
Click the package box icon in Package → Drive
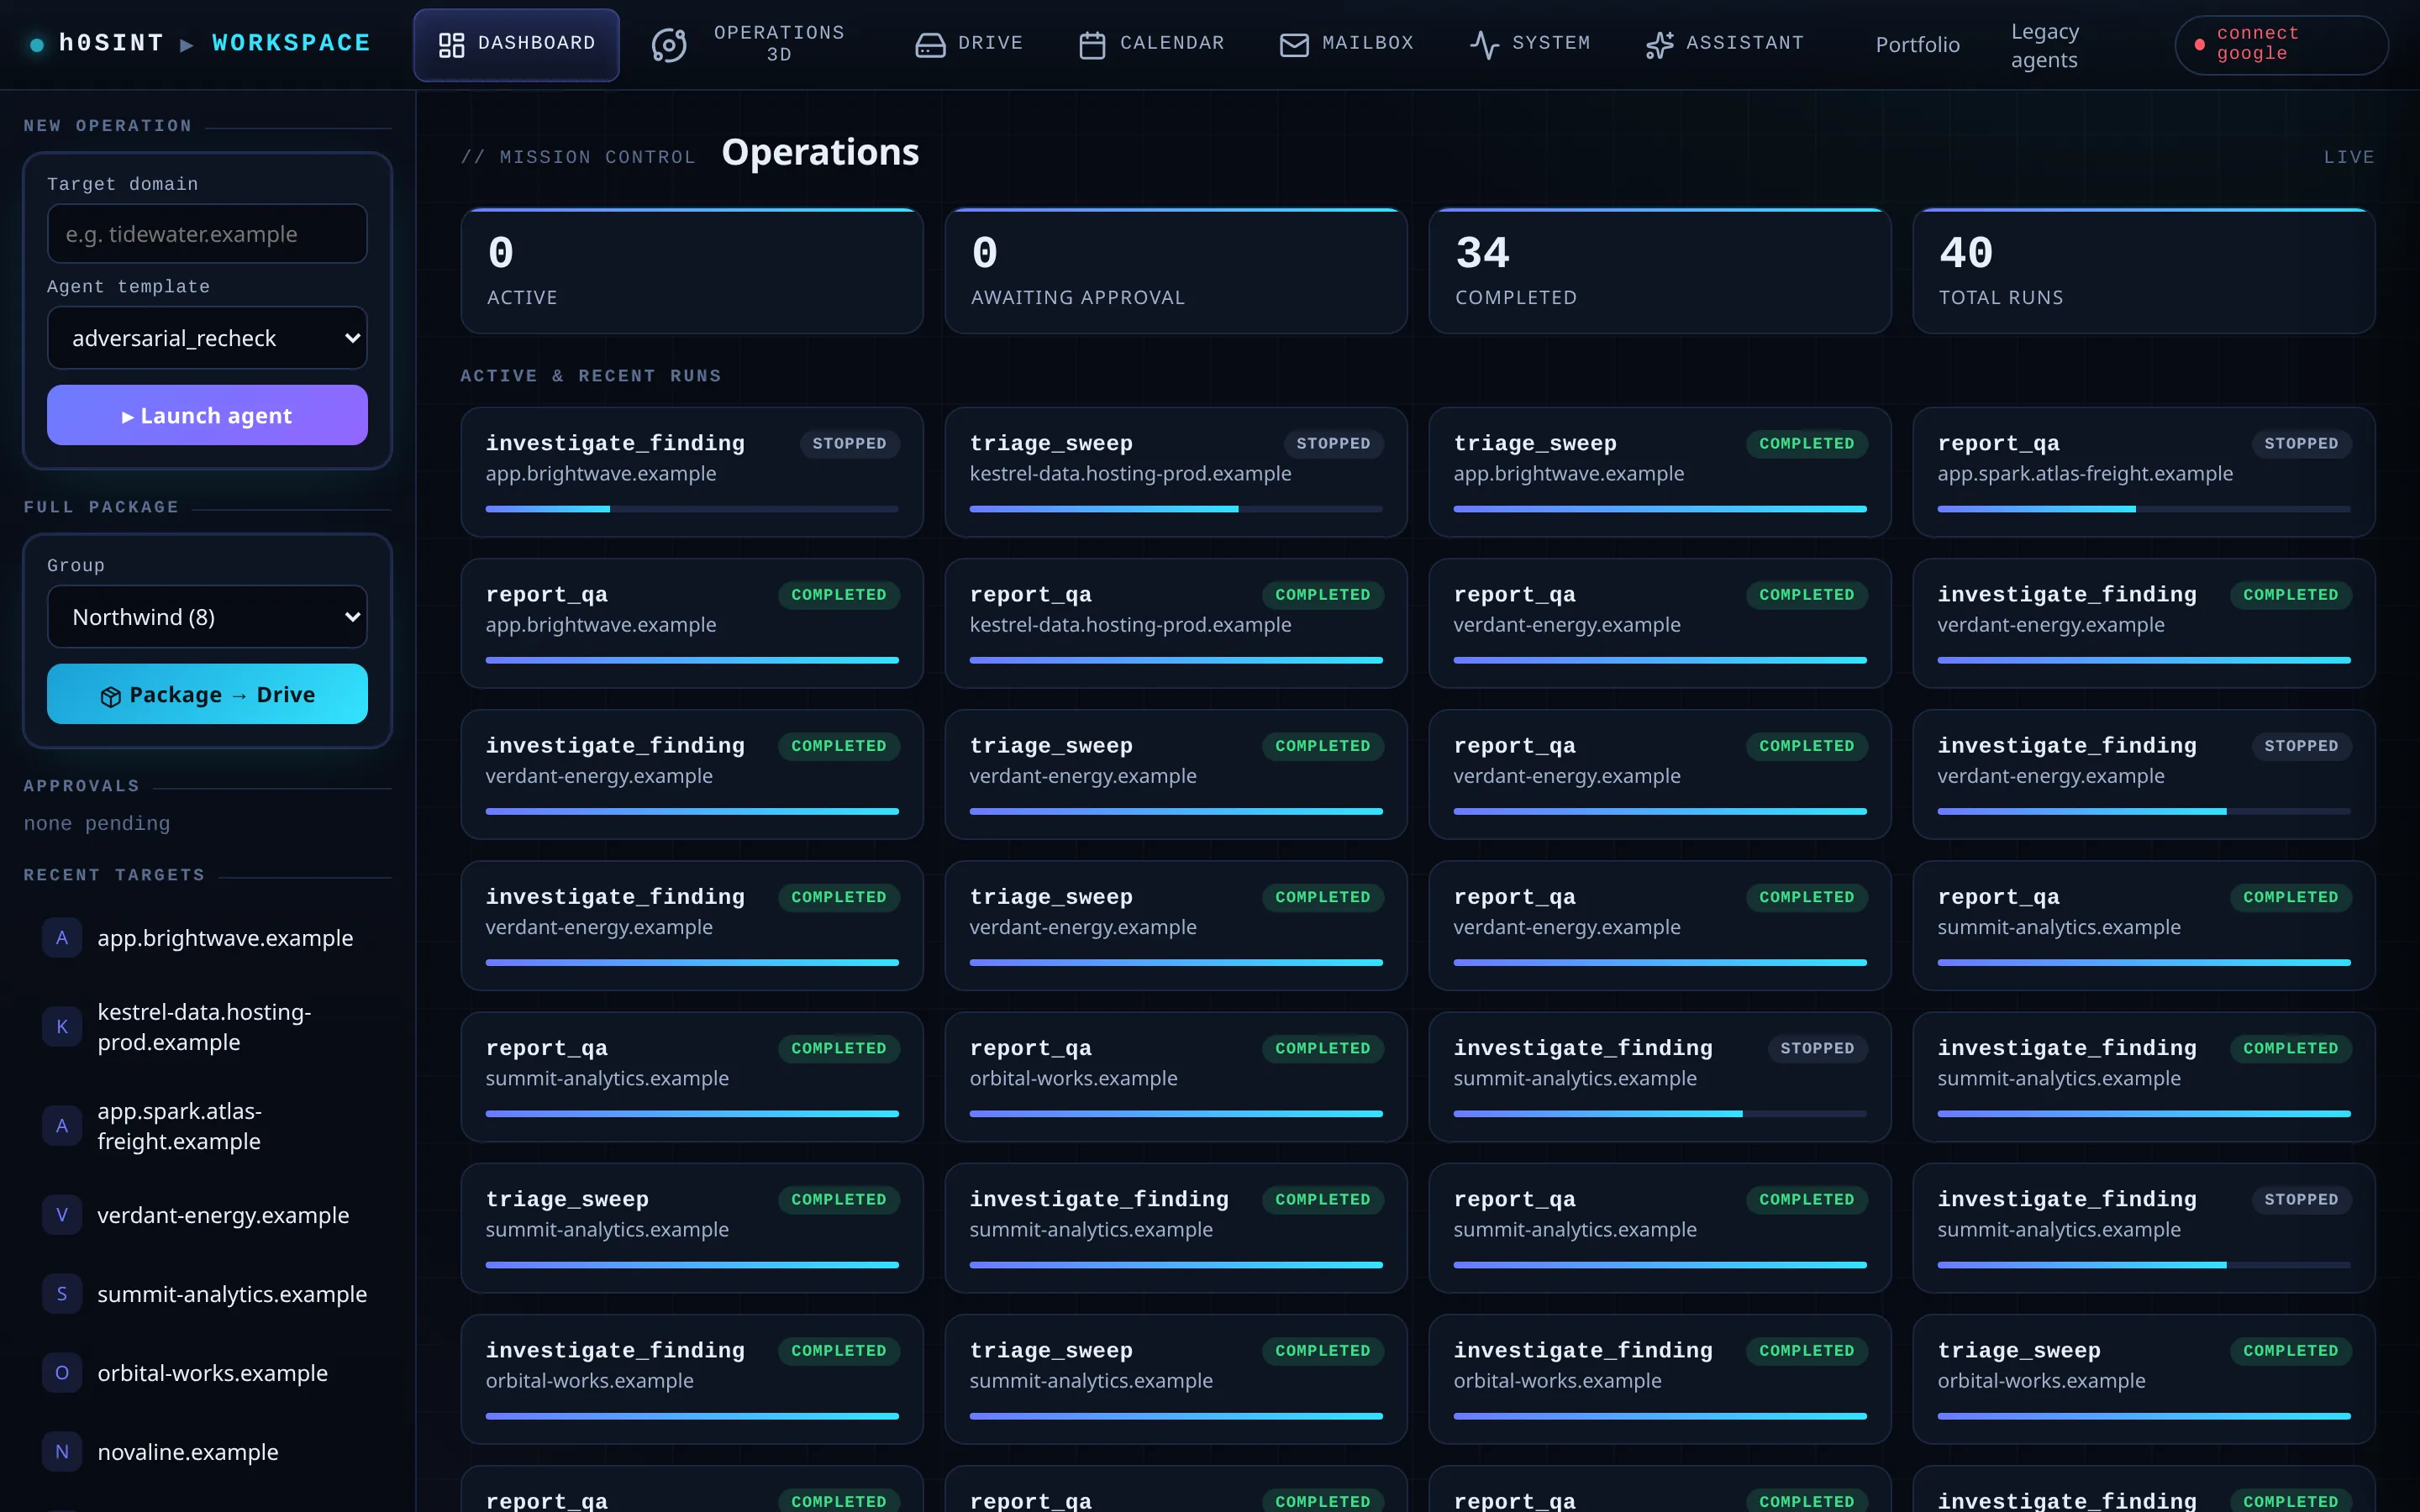tap(110, 696)
